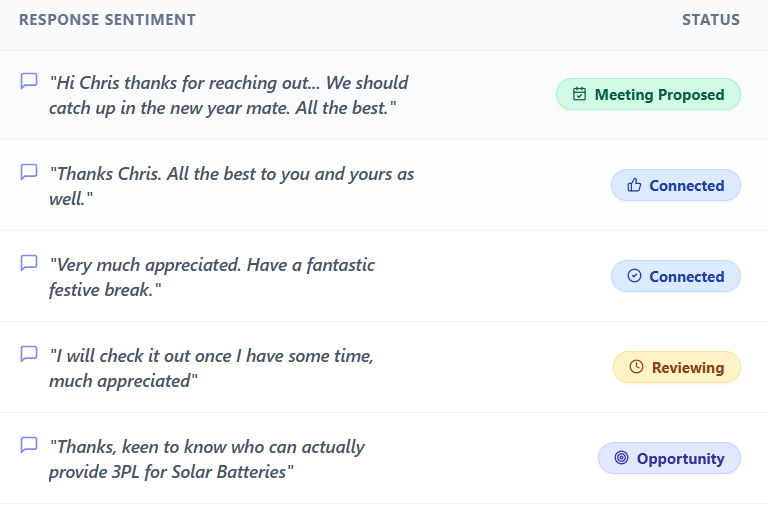
Task: Click the Status column header
Action: (x=711, y=20)
